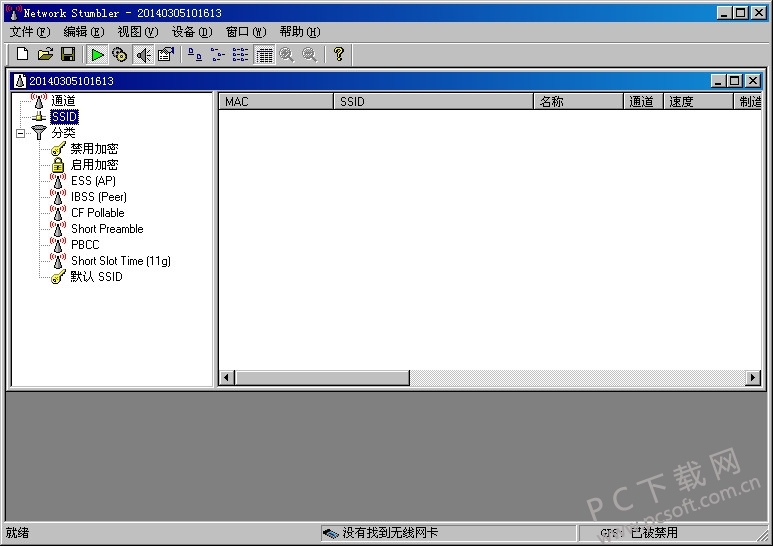The width and height of the screenshot is (773, 546).
Task: Switch to large icons view
Action: pos(195,55)
